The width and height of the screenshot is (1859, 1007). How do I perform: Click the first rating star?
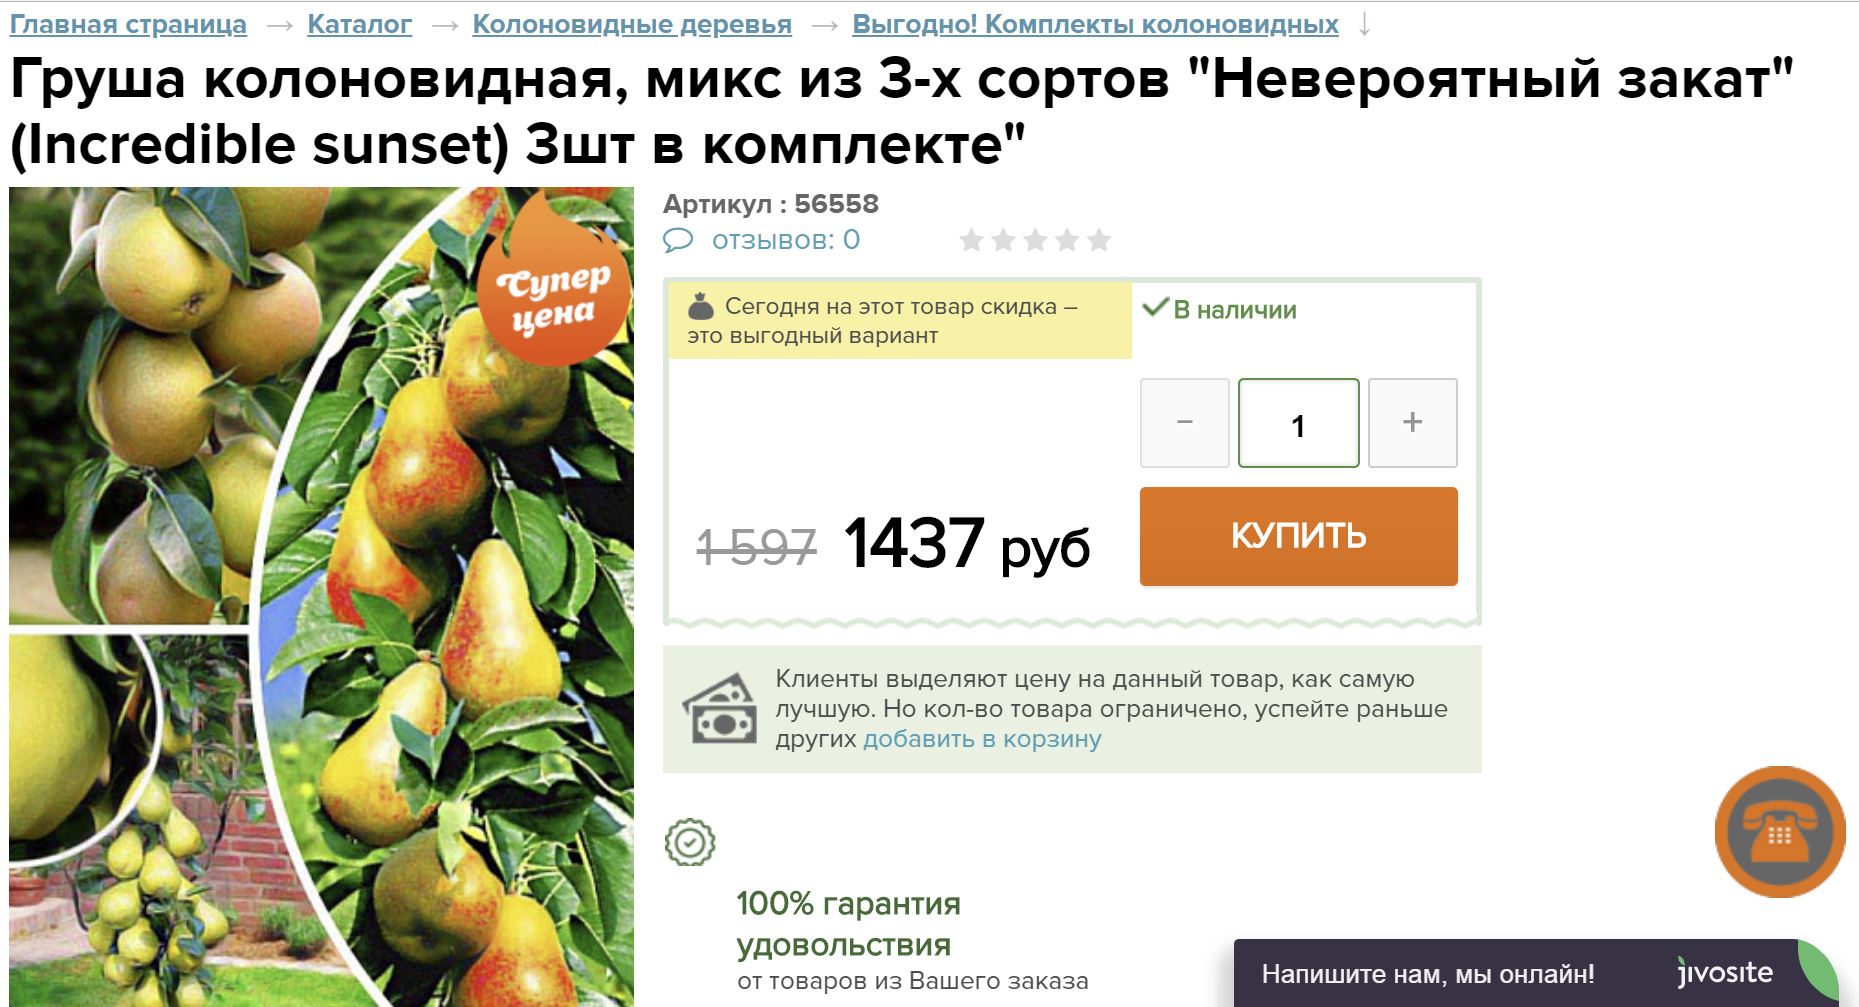click(x=971, y=240)
